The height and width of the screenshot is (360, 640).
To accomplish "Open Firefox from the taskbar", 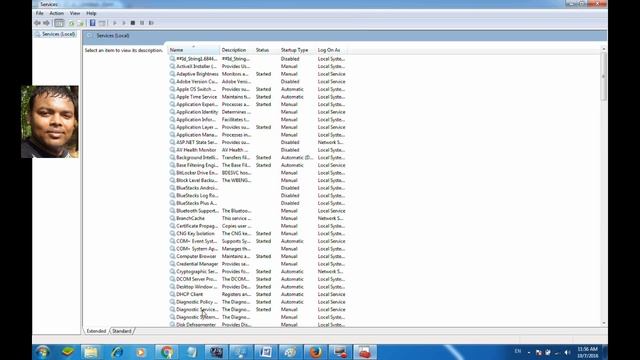I will click(315, 352).
